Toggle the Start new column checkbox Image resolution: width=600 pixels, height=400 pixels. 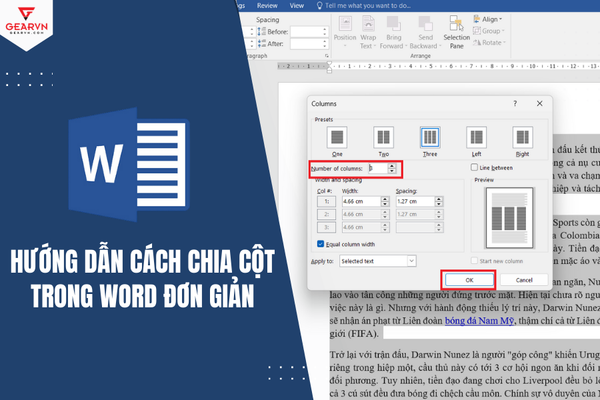point(474,261)
